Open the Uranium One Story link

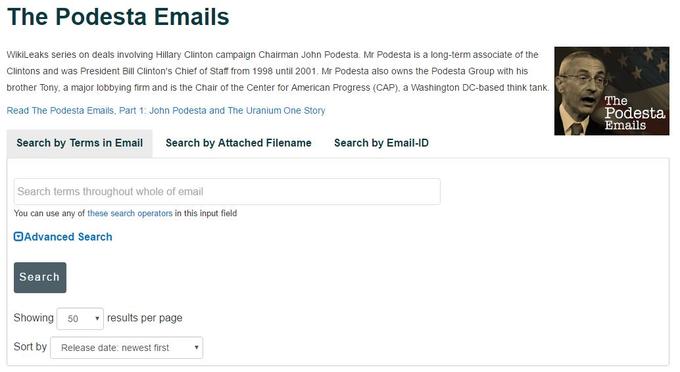click(x=166, y=111)
